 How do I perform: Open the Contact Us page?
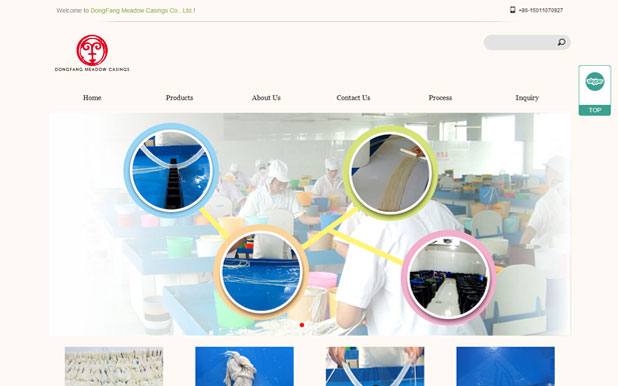(x=353, y=98)
